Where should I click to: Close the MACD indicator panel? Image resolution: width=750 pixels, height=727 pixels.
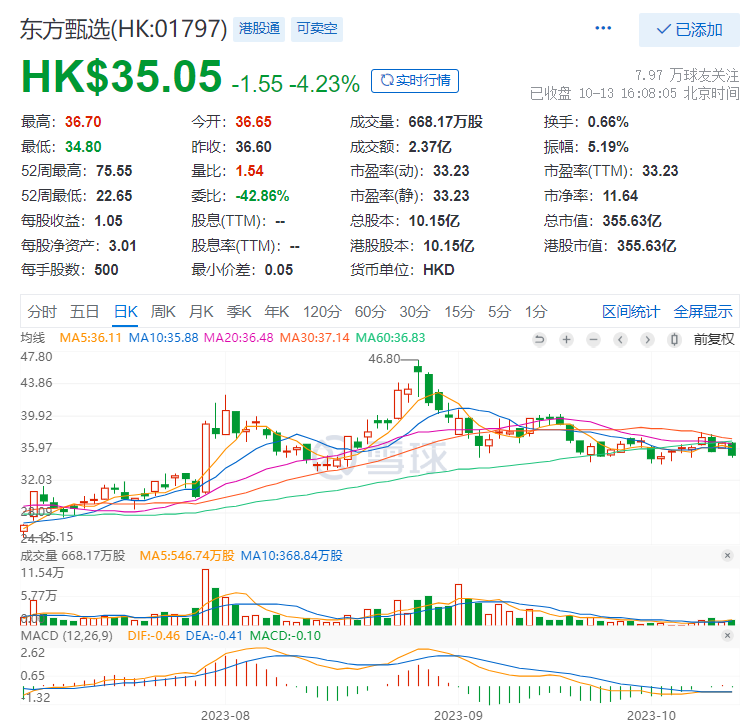728,636
